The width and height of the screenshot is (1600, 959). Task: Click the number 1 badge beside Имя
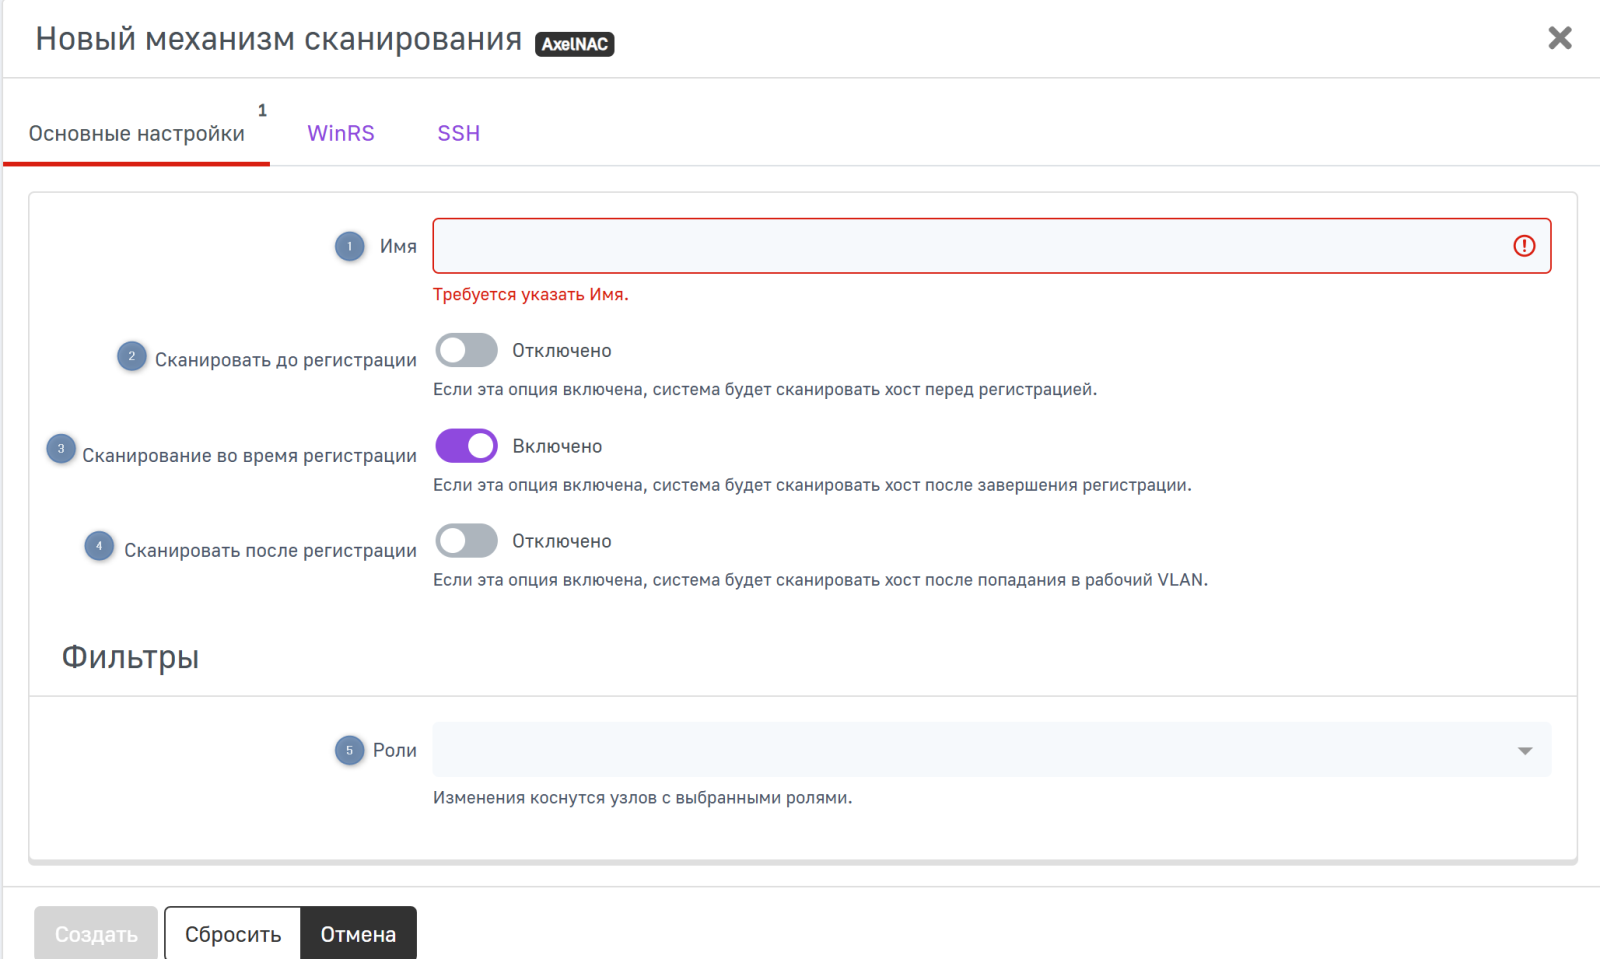(349, 246)
